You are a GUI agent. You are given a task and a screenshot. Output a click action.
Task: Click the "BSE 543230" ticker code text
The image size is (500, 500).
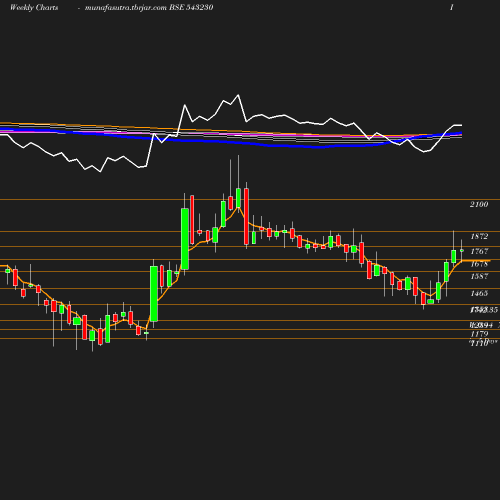coord(191,7)
